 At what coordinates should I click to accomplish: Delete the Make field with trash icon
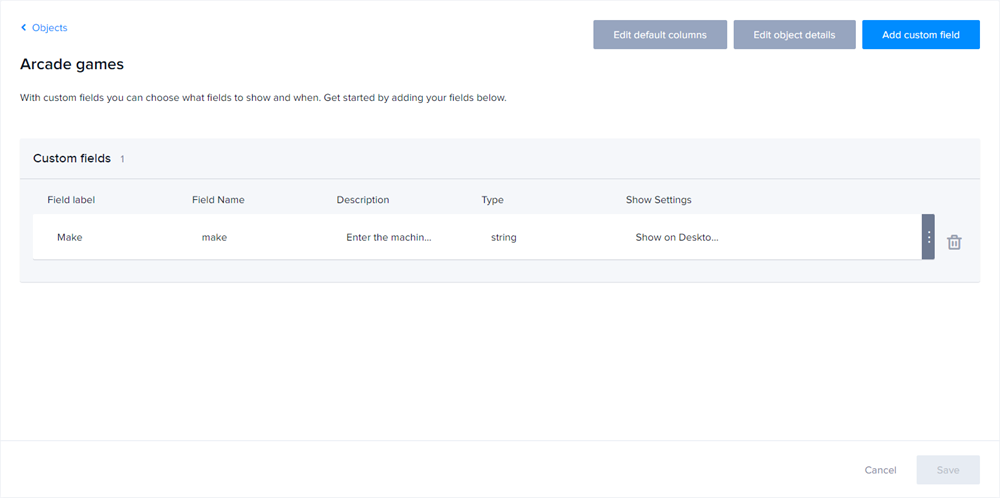[x=954, y=242]
